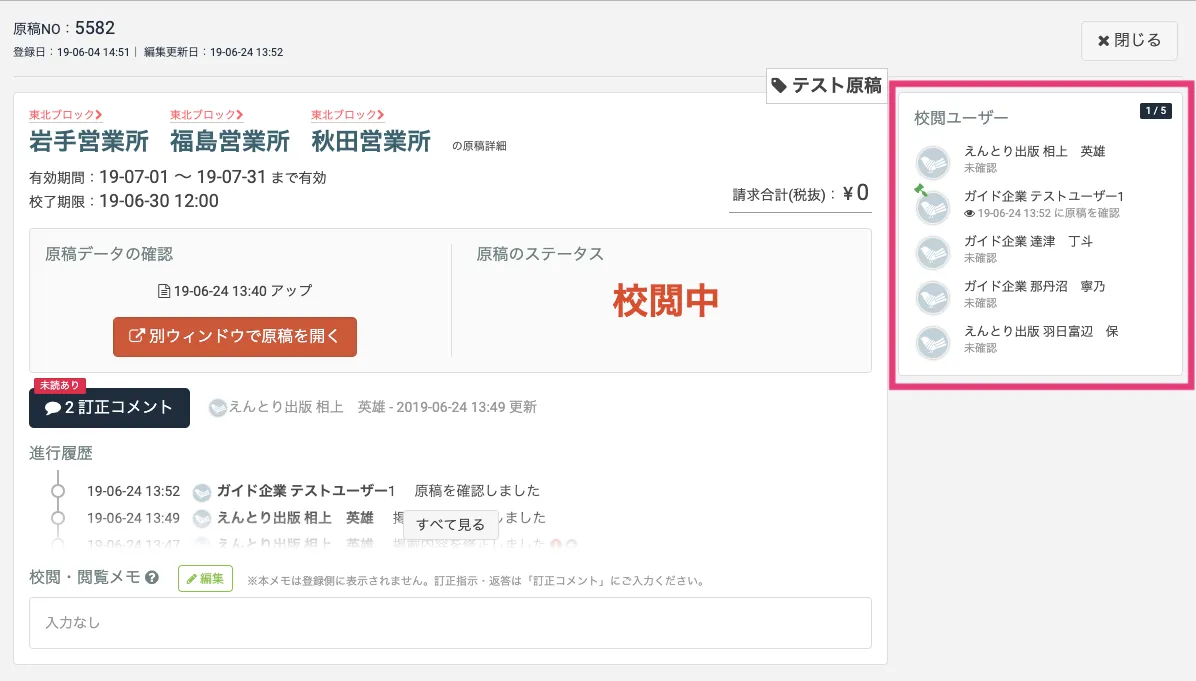The height and width of the screenshot is (681, 1196).
Task: Click timeline marker for 19-06-24 13:52
Action: [x=58, y=491]
